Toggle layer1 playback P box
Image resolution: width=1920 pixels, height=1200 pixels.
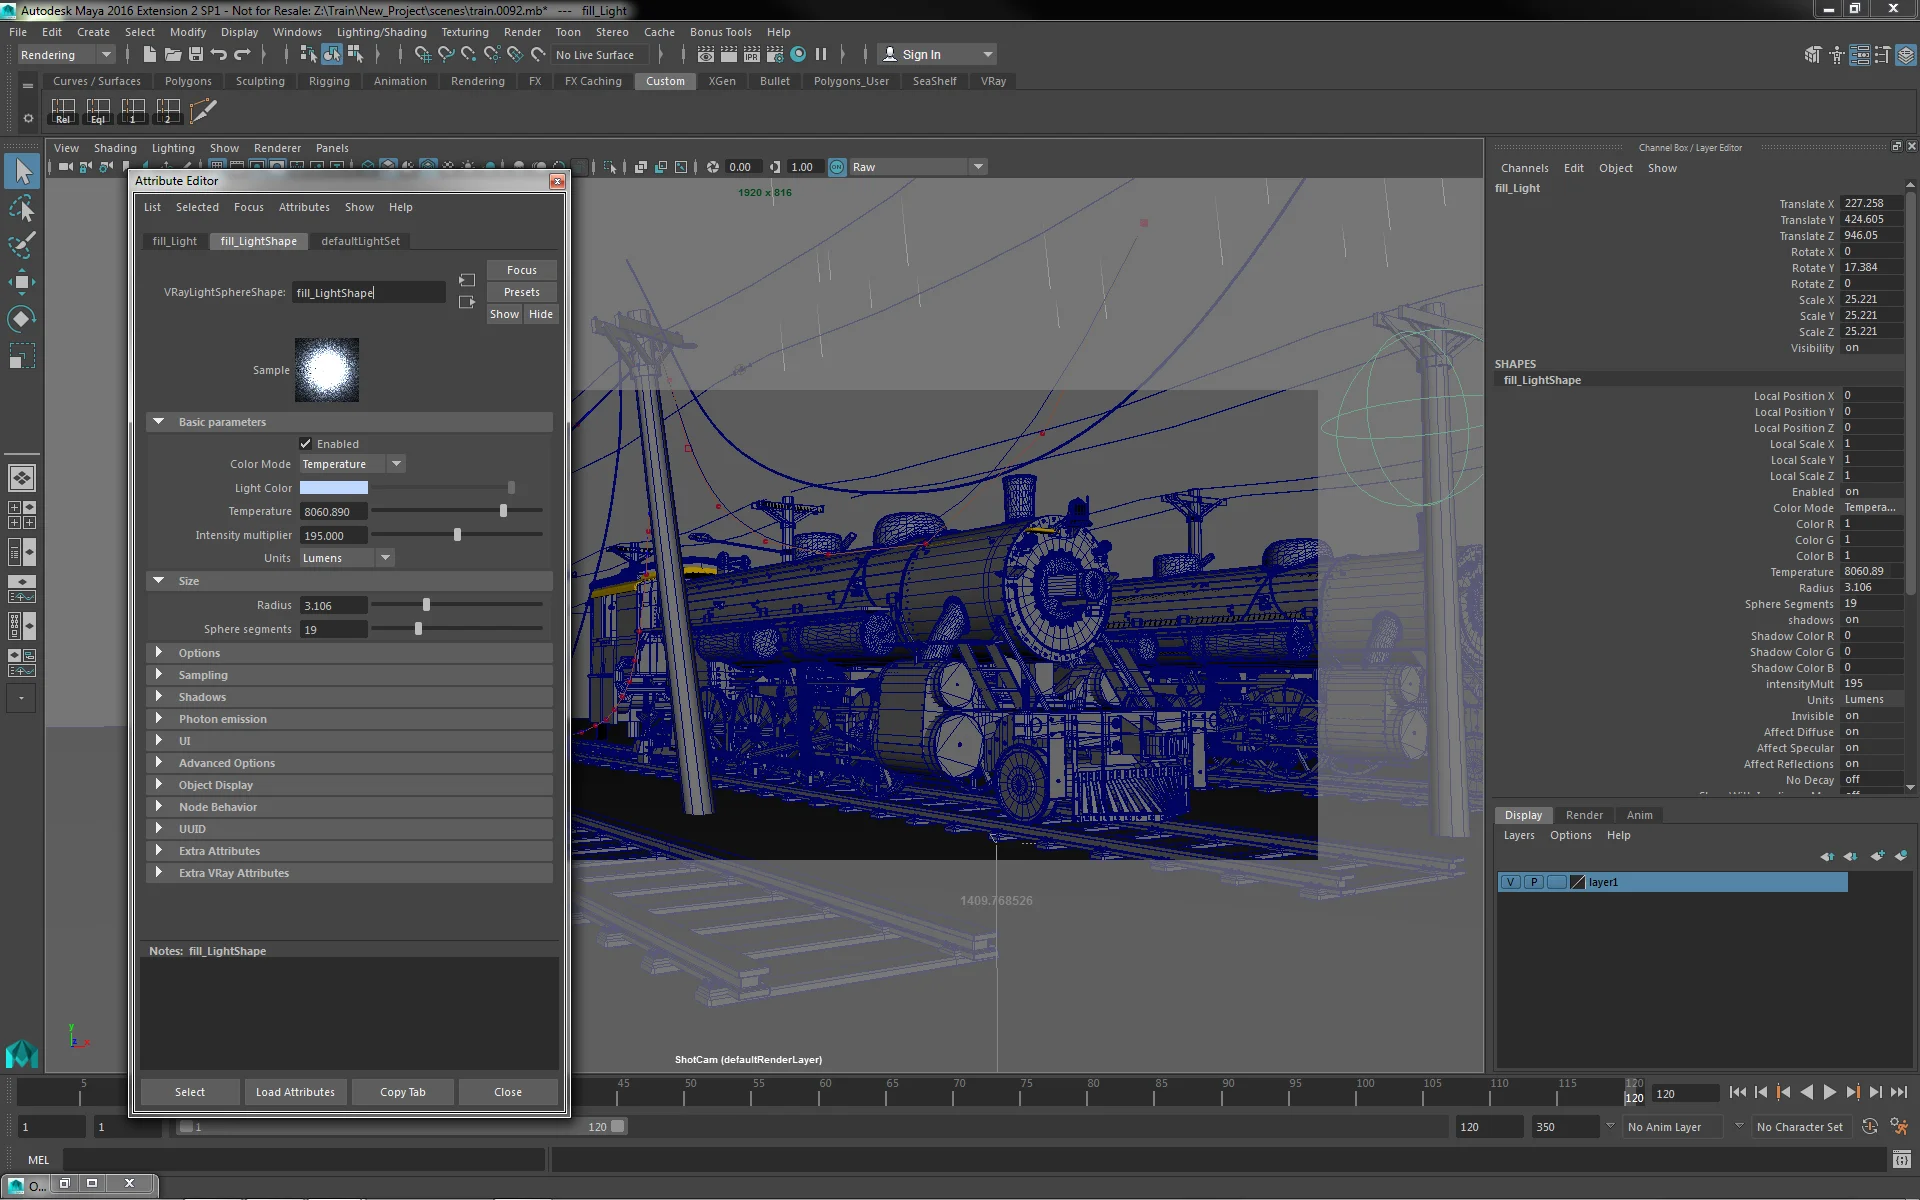click(1533, 882)
